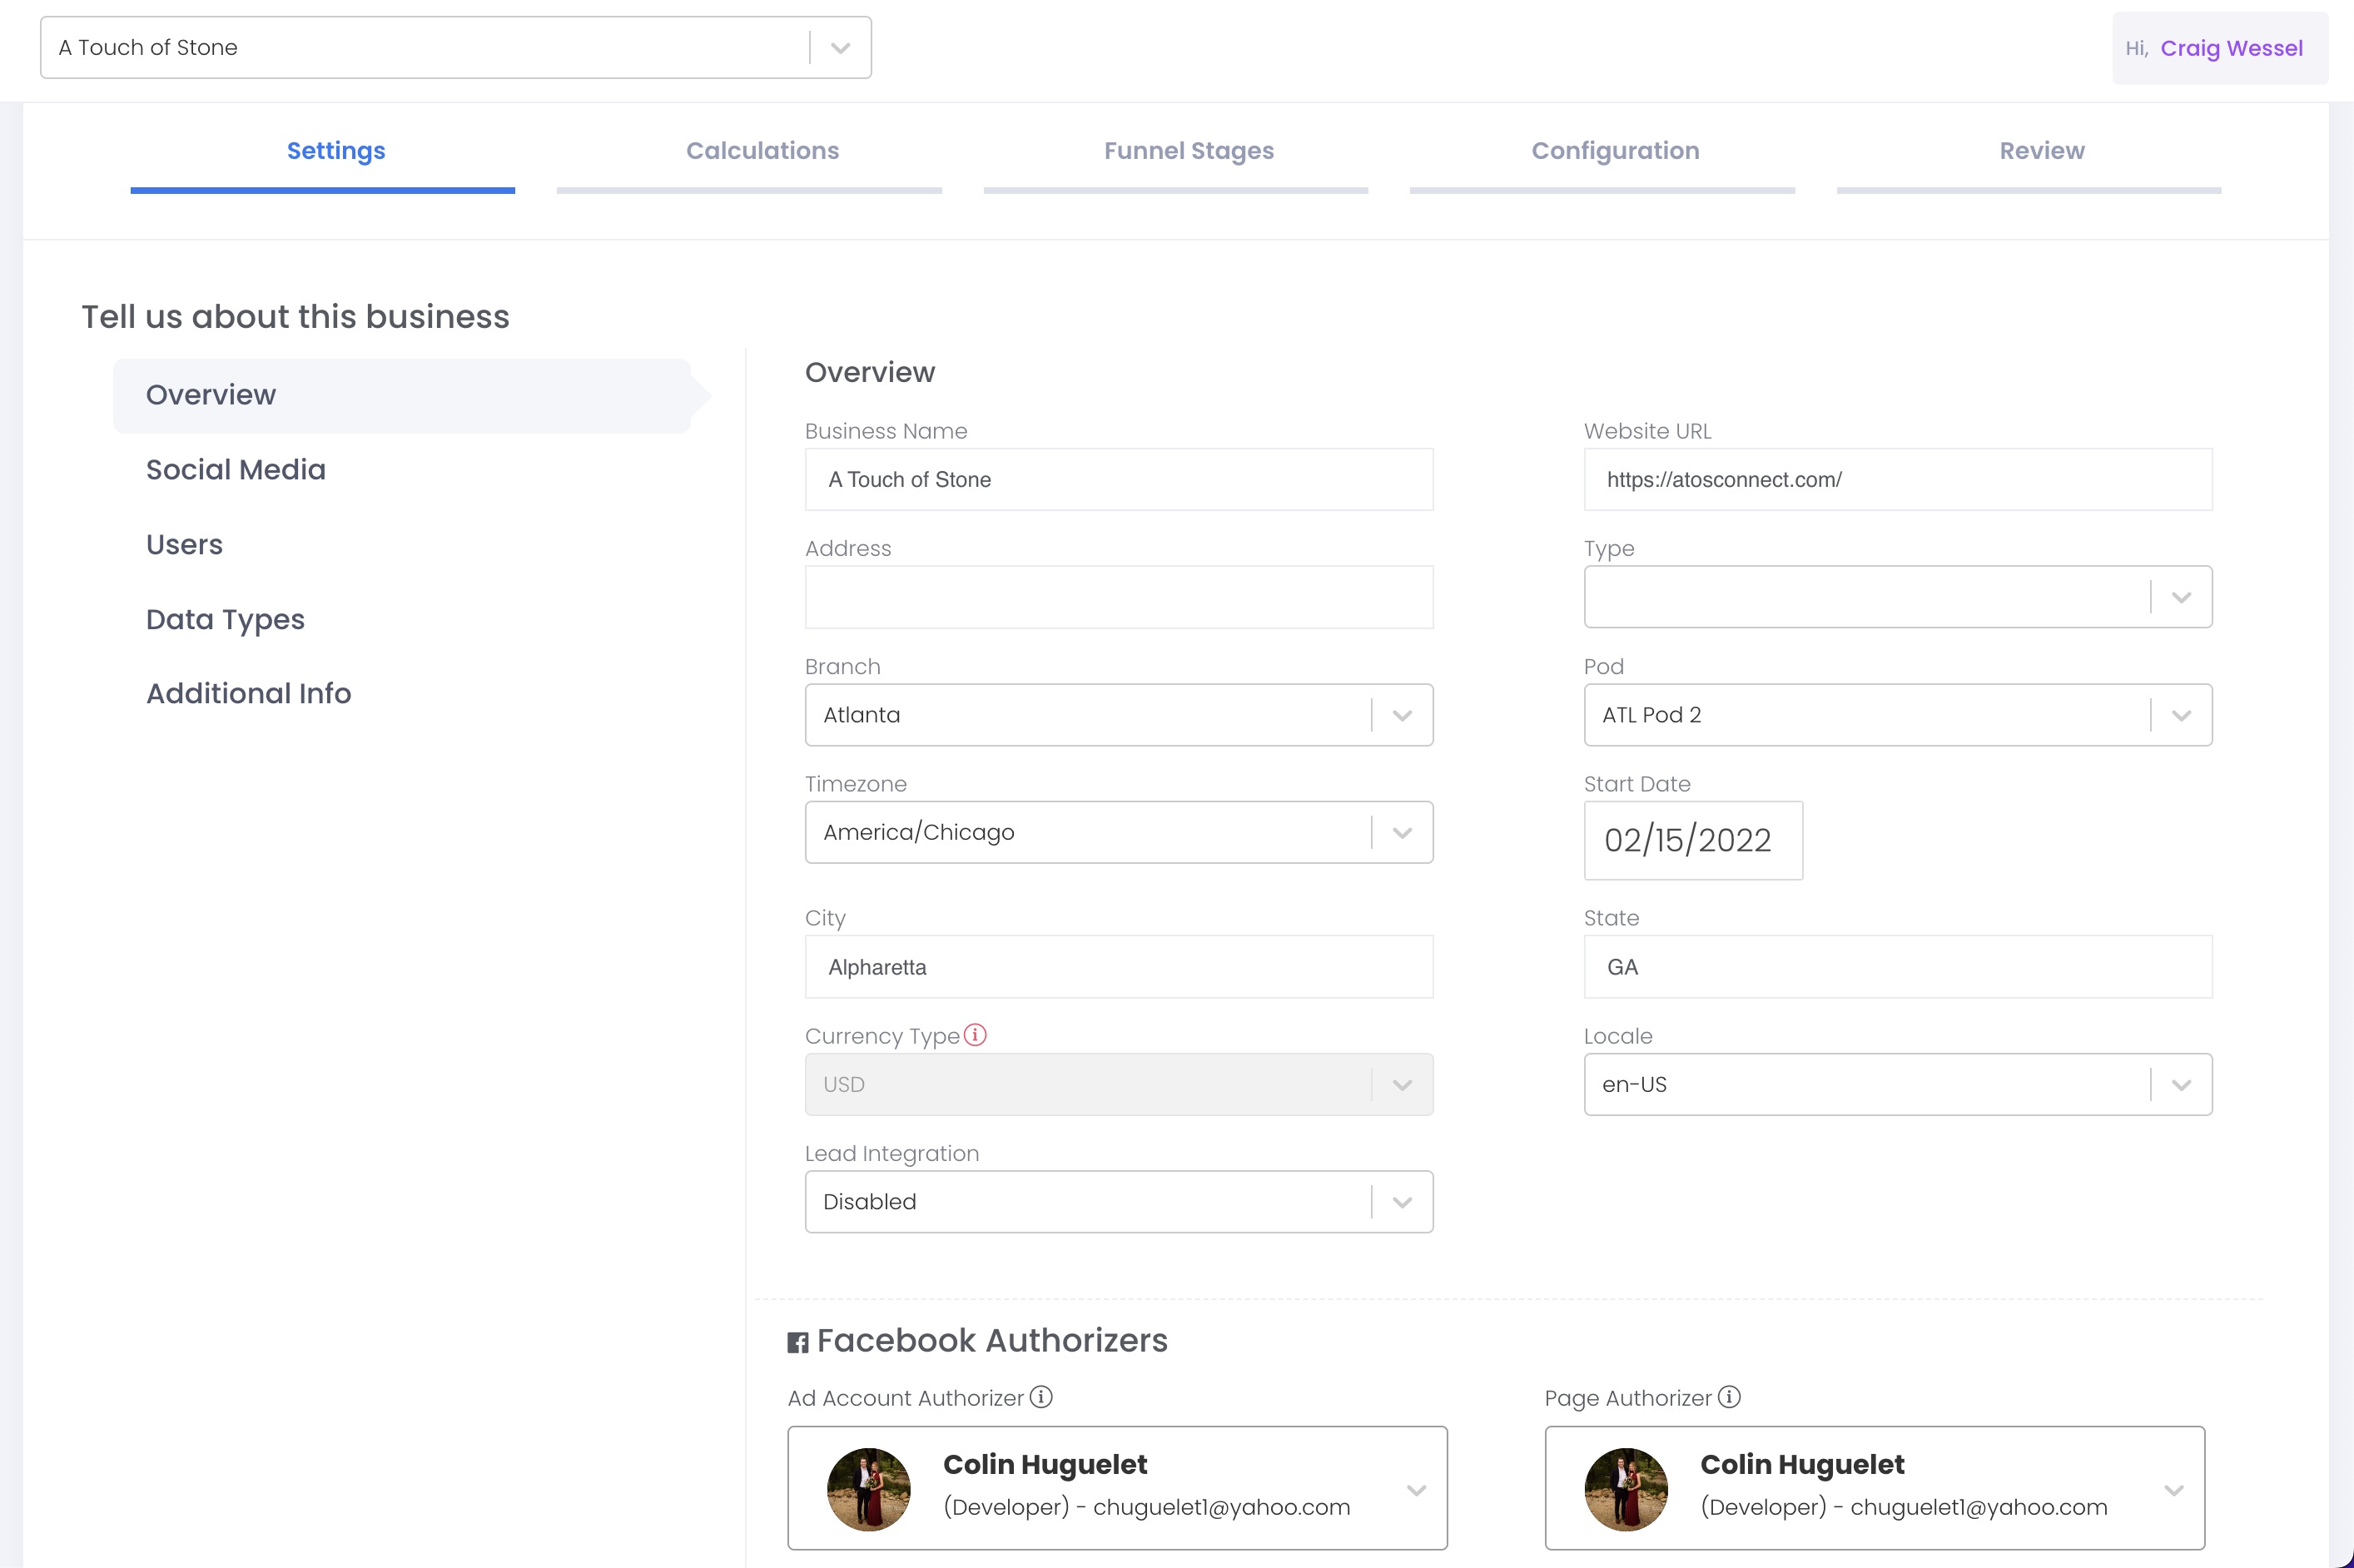Screen dimensions: 2354x1568
Task: Click Ad Account Authorizer profile photo
Action: [868, 1489]
